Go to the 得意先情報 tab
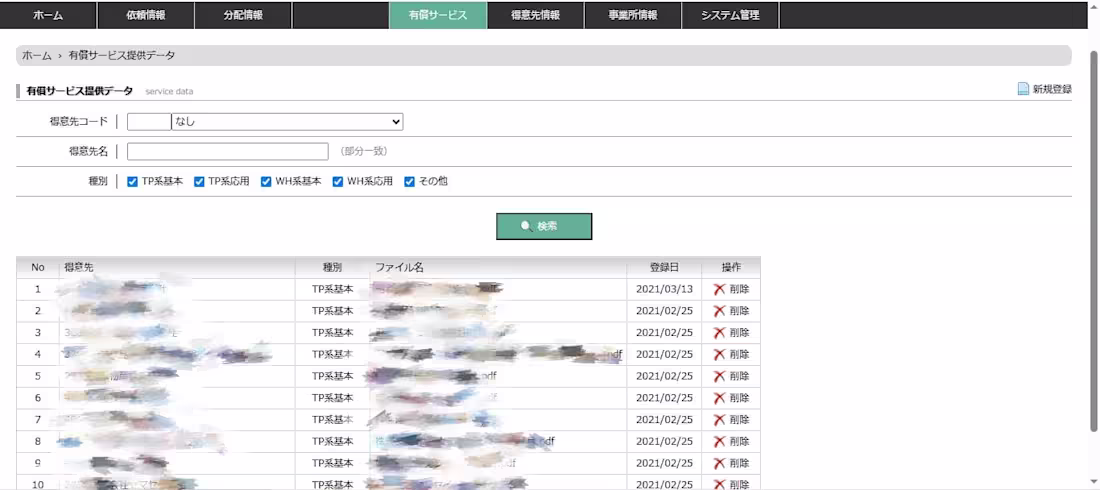This screenshot has width=1100, height=490. click(x=535, y=15)
